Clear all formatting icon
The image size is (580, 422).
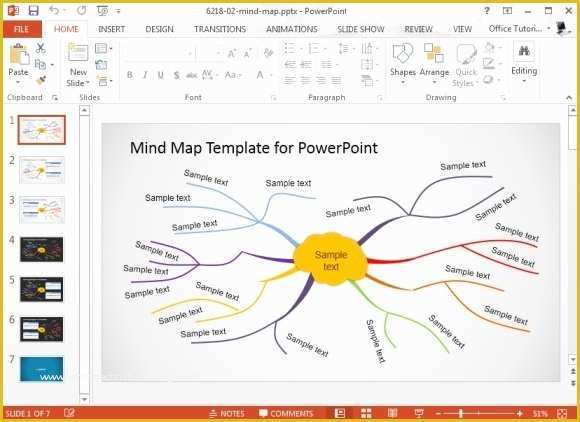269,53
